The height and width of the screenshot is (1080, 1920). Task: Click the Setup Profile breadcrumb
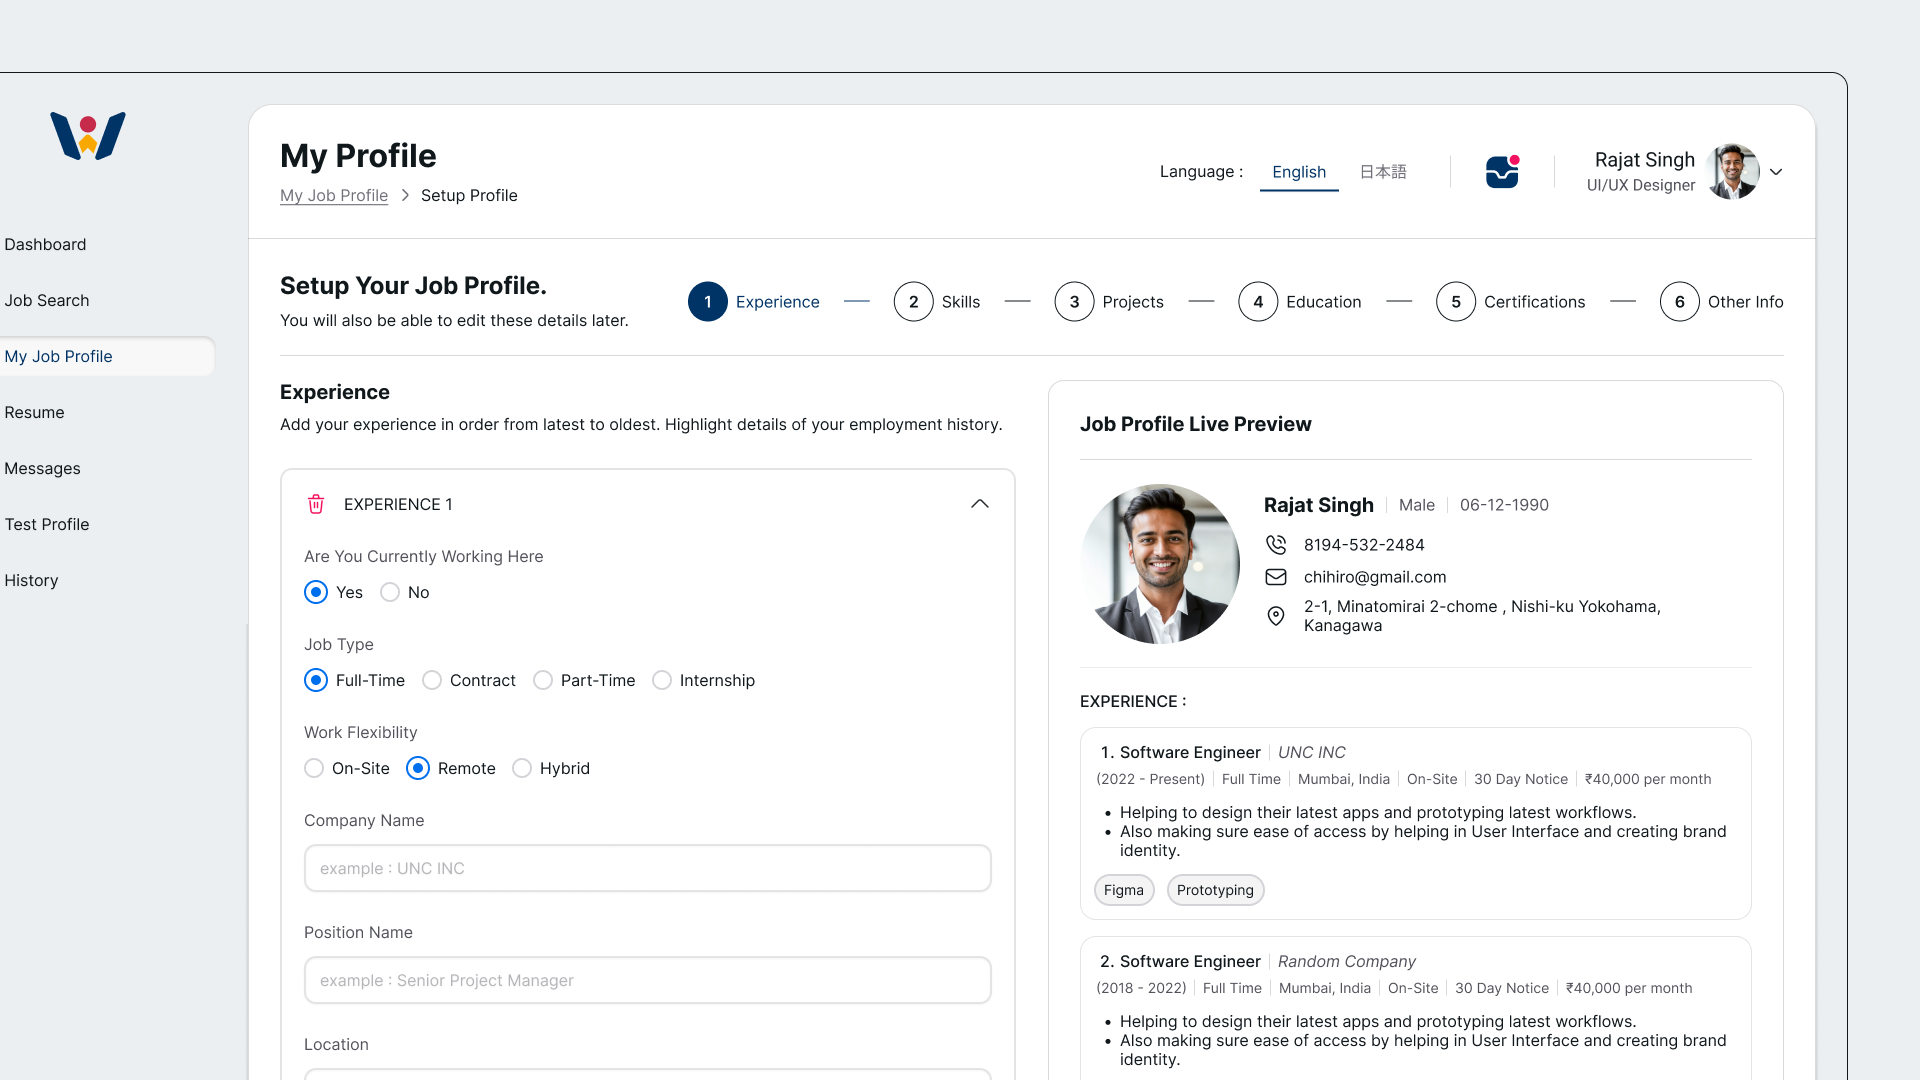(469, 196)
